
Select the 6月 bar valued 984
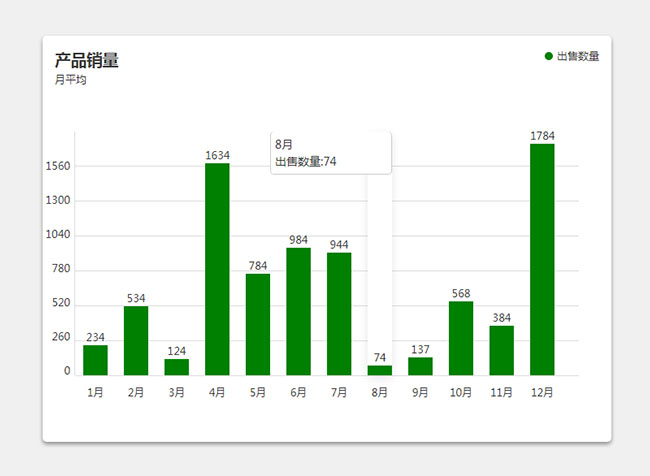point(298,311)
